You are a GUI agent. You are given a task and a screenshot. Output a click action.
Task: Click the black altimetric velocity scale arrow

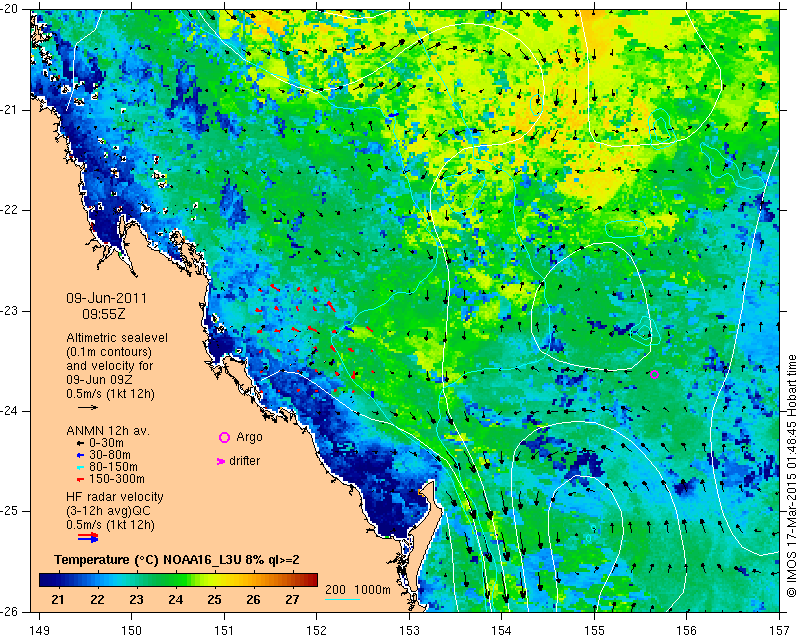point(88,407)
